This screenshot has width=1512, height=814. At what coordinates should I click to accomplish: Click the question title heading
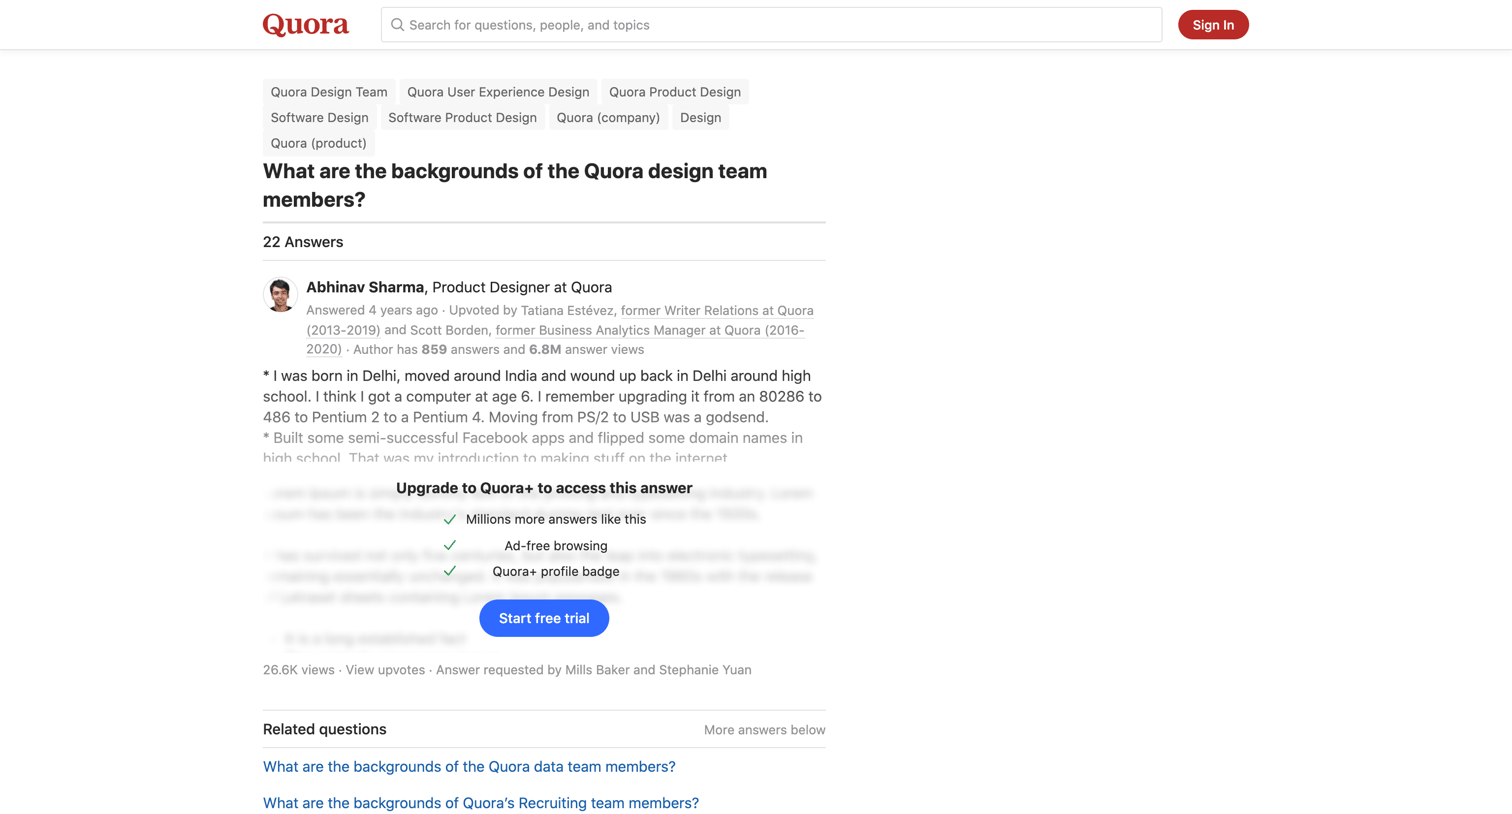tap(515, 185)
